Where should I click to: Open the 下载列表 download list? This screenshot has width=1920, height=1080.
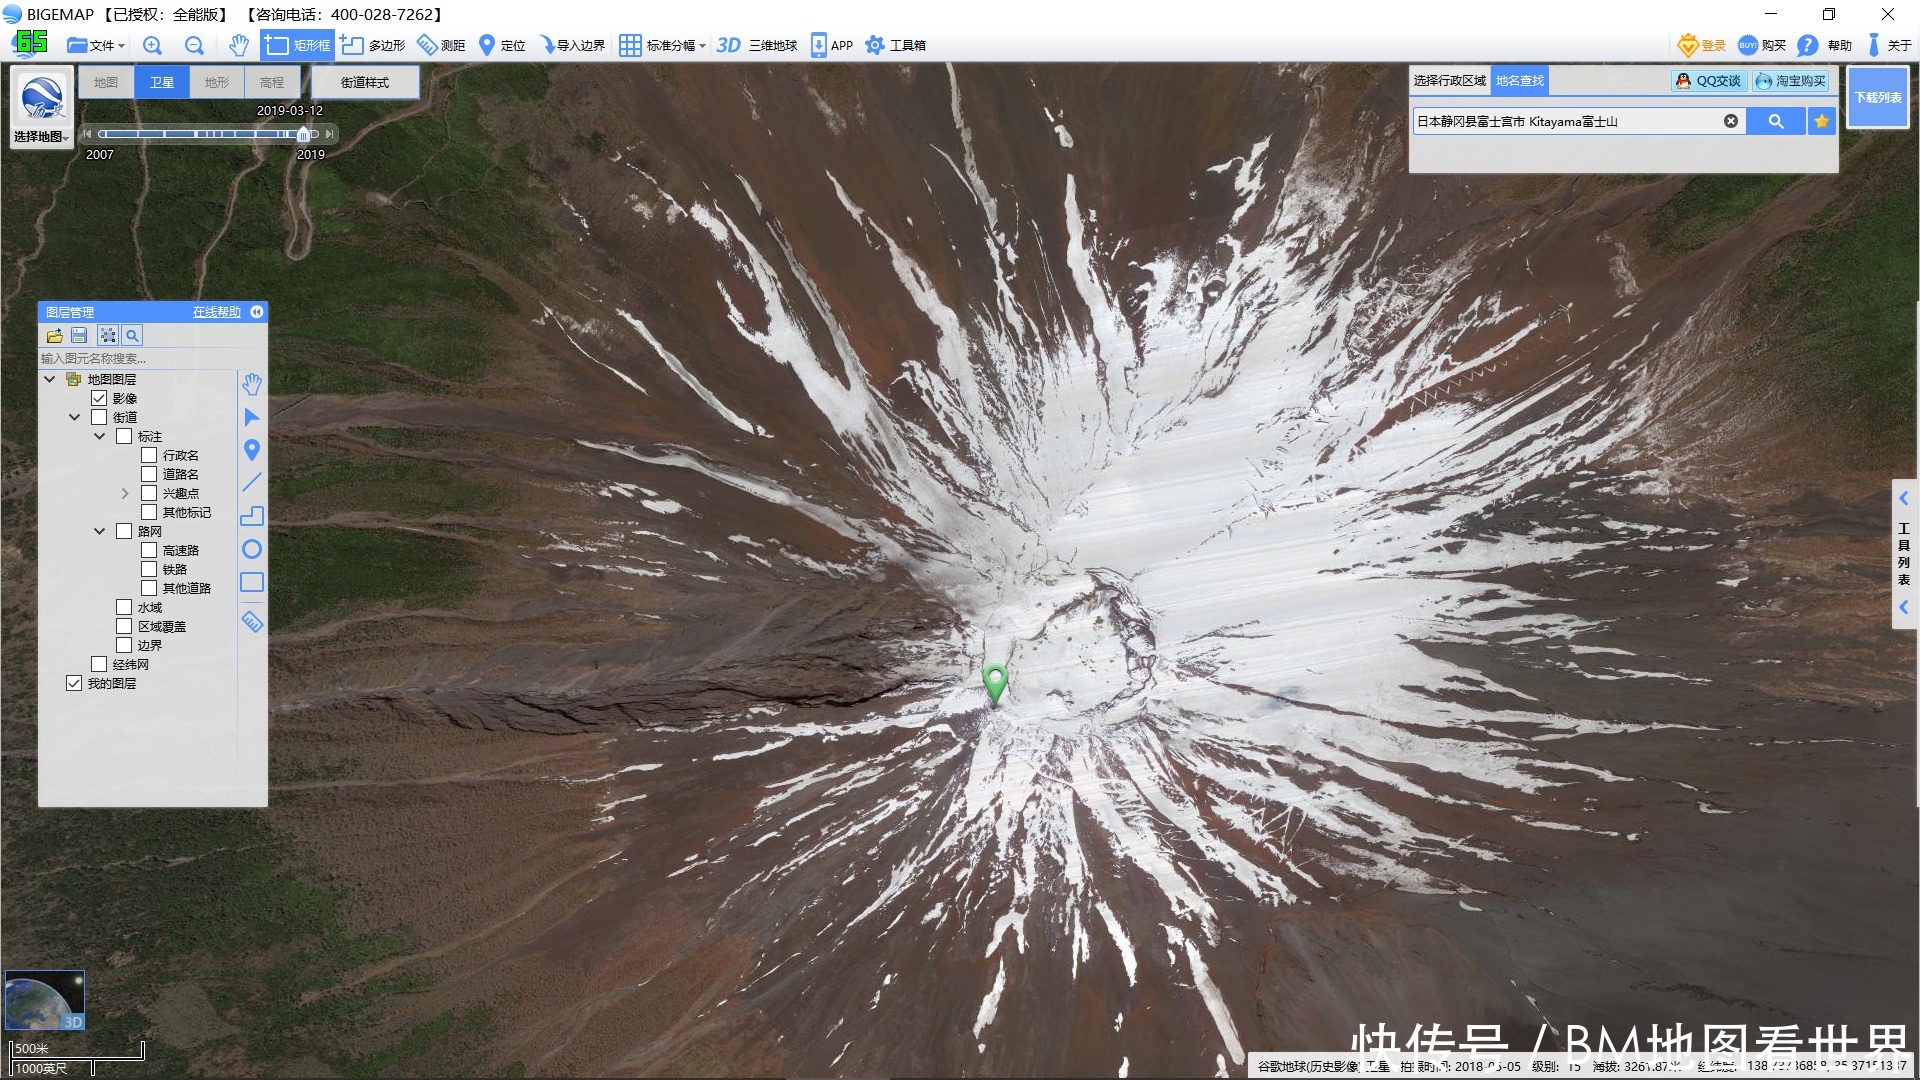(x=1878, y=97)
